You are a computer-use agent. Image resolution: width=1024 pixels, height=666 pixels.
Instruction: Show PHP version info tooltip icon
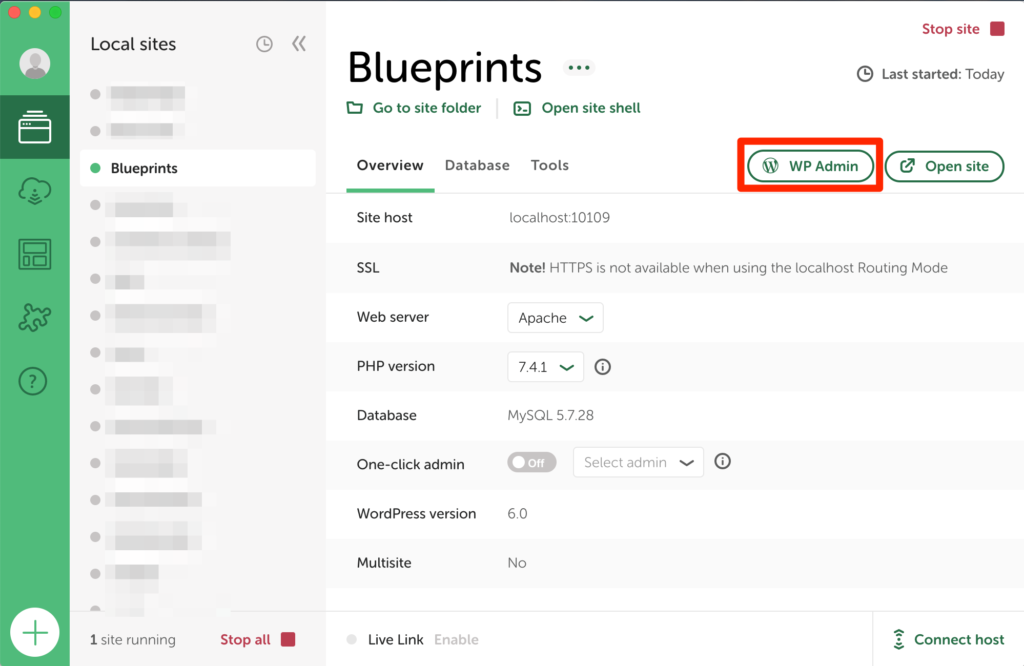point(603,367)
